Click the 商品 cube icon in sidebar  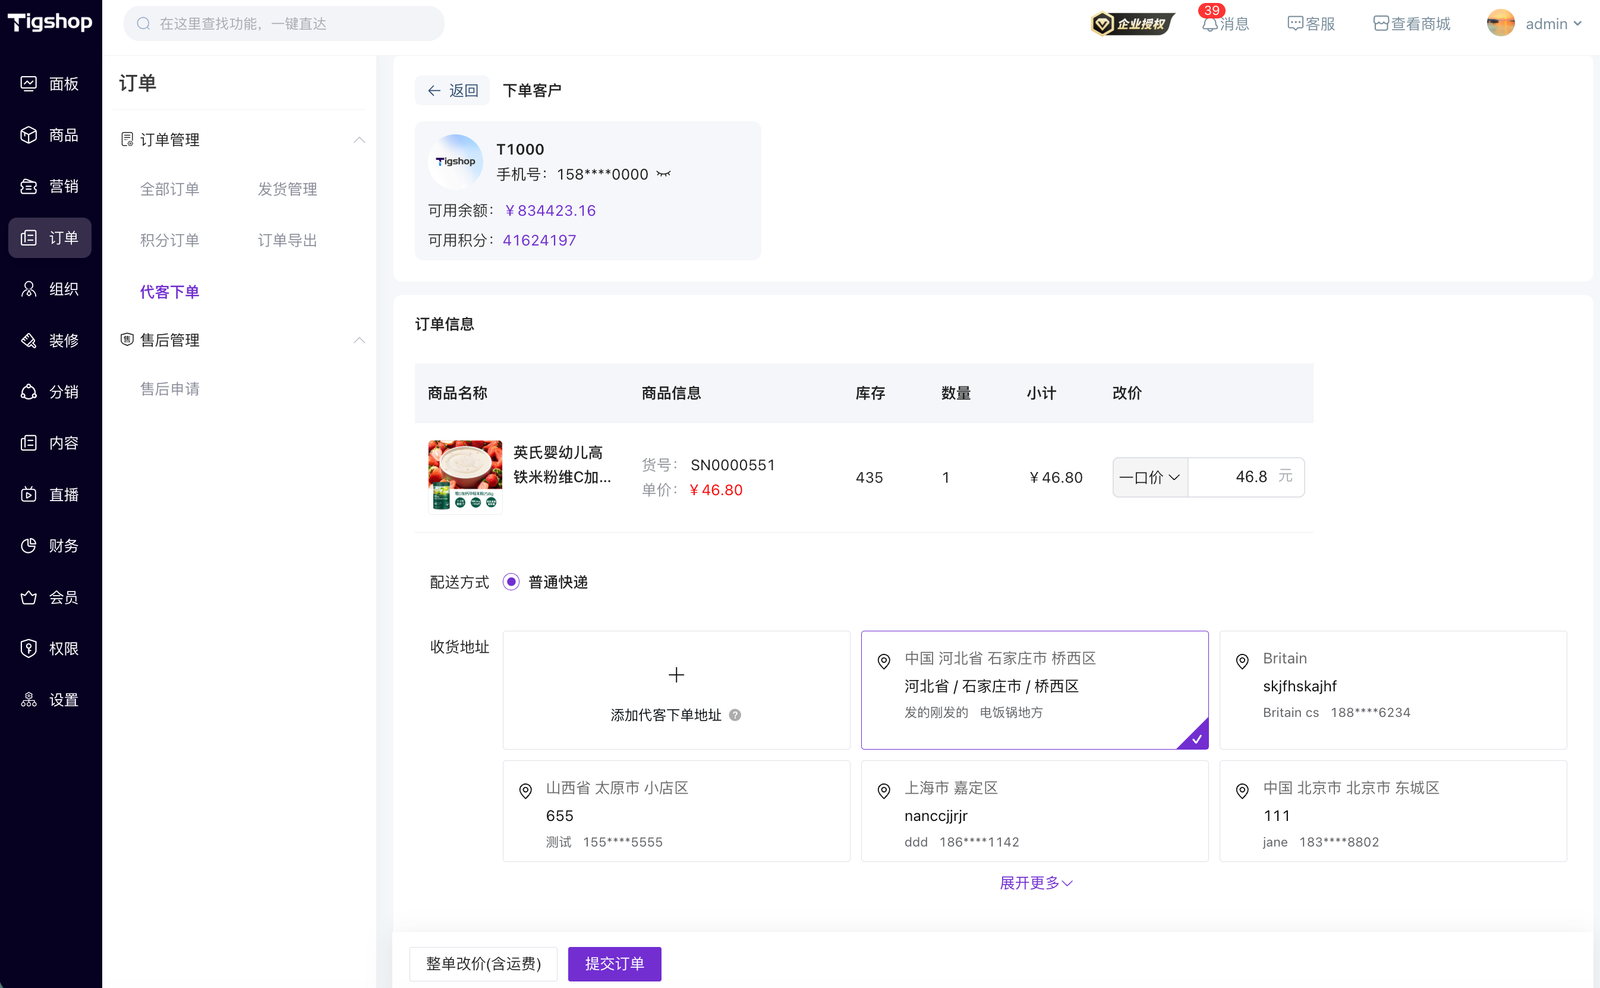29,135
